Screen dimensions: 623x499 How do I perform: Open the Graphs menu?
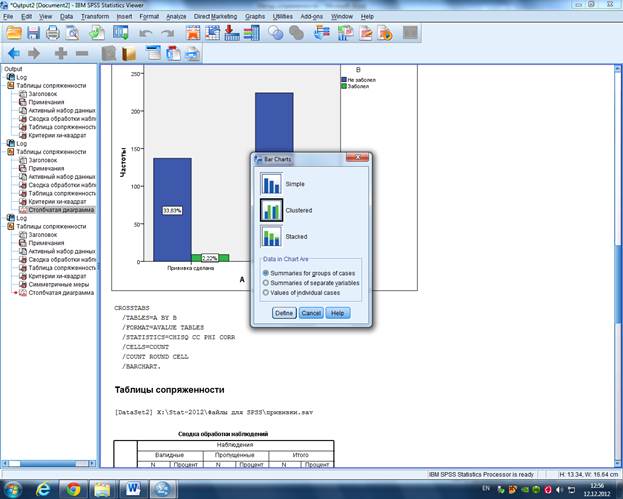click(255, 16)
